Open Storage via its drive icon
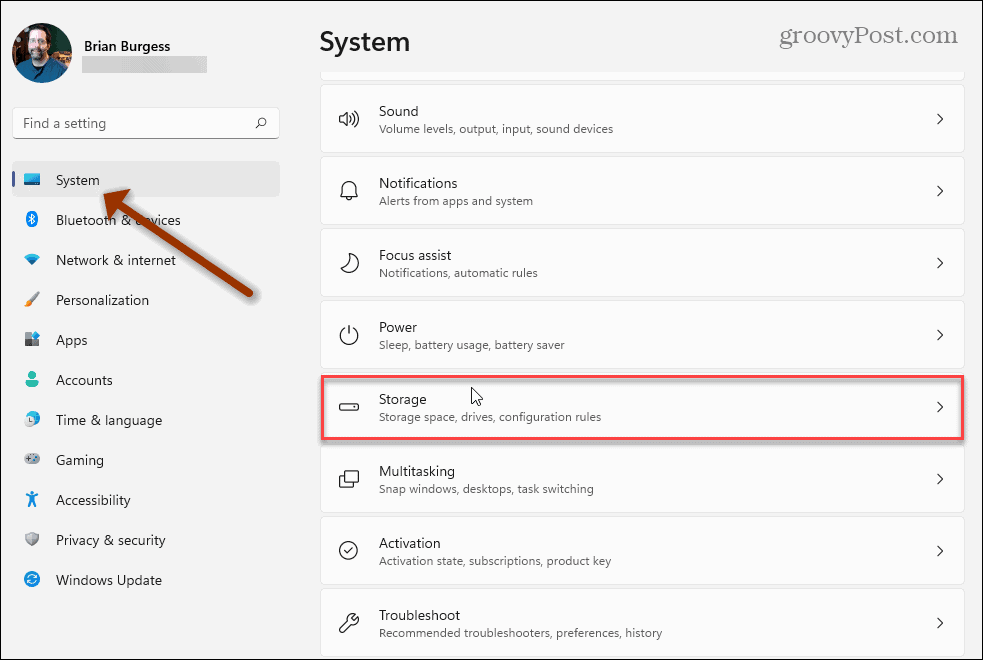983x660 pixels. 348,407
